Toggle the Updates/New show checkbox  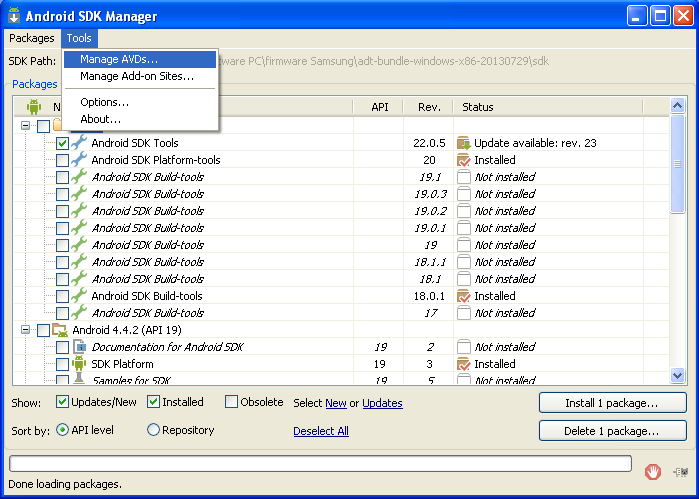coord(62,402)
